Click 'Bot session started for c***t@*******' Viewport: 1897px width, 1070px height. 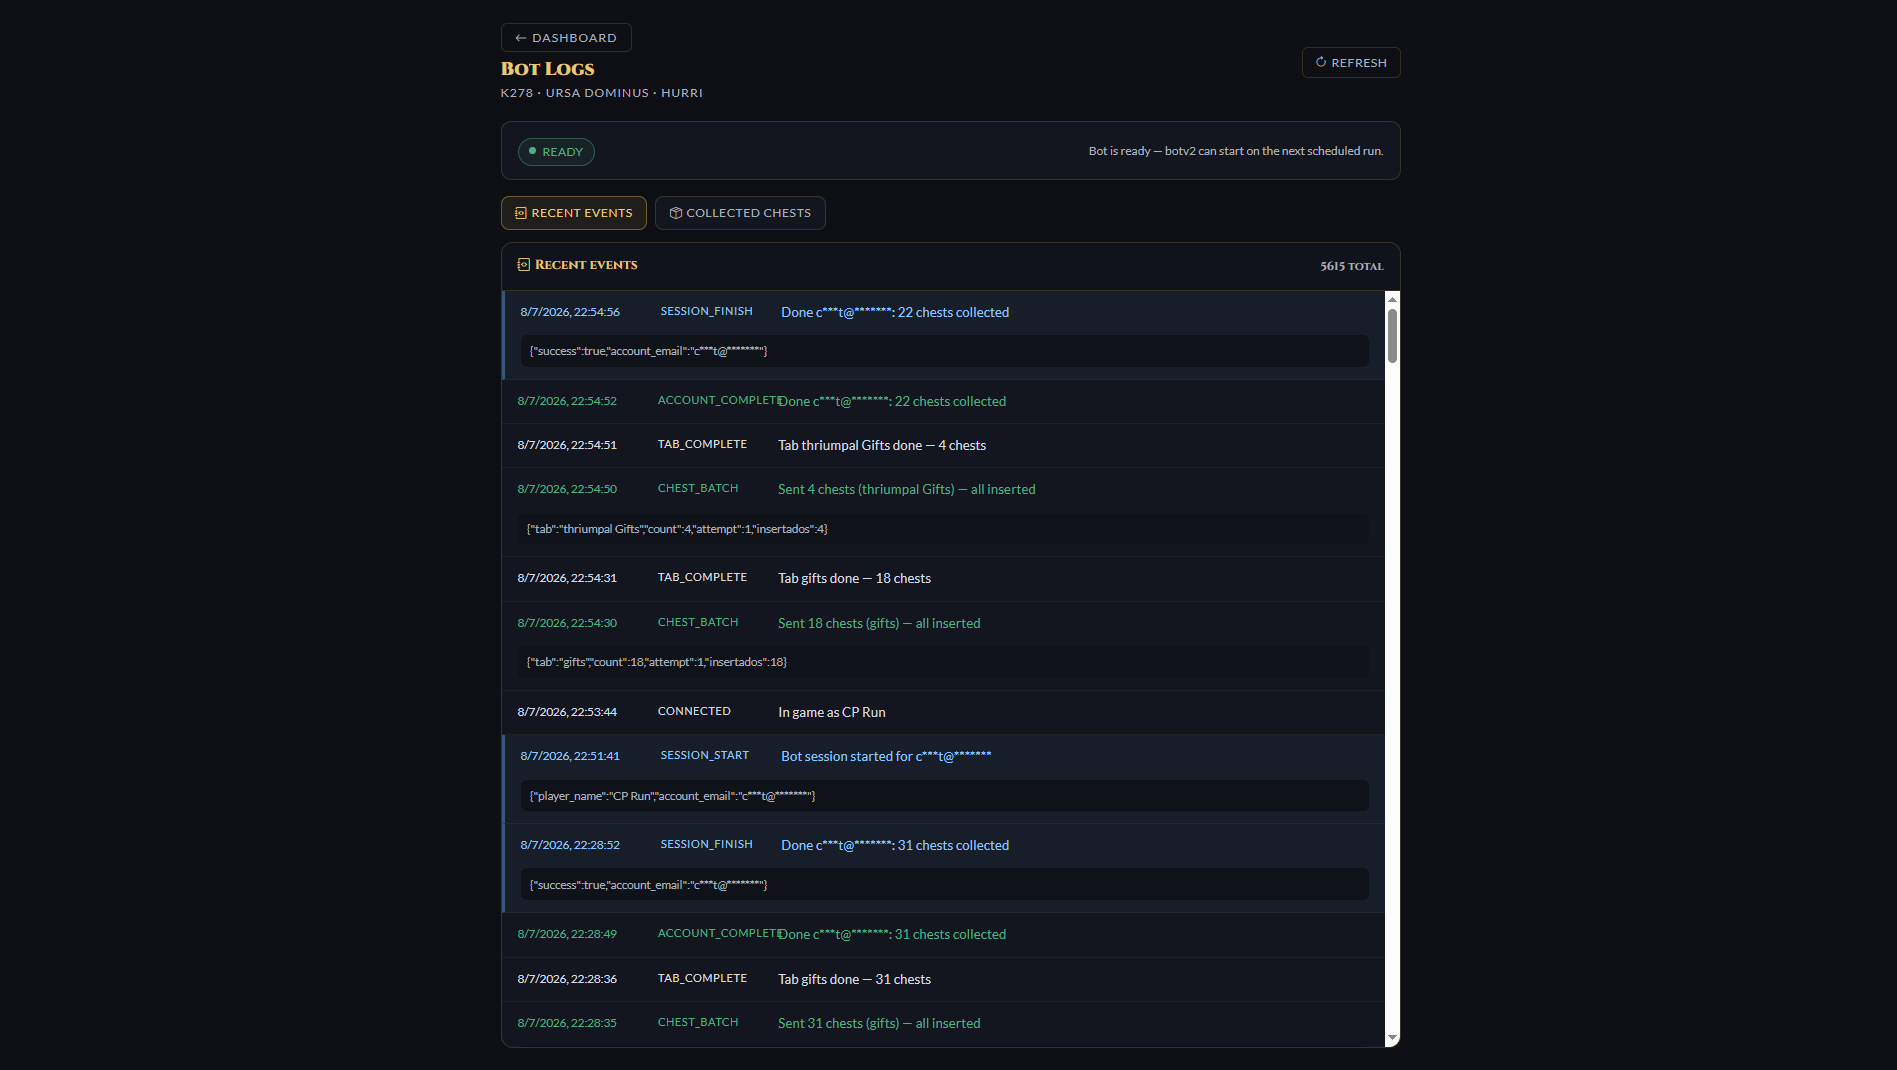point(886,756)
